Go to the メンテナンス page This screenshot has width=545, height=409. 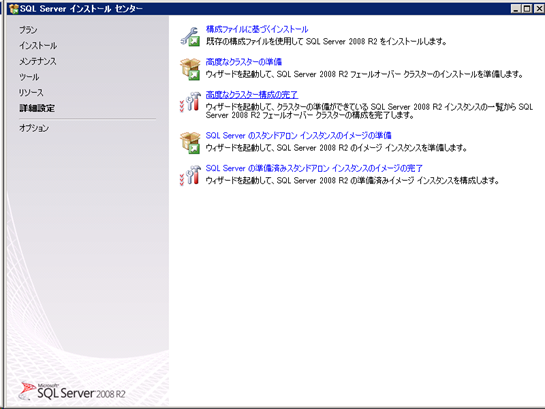tap(38, 61)
